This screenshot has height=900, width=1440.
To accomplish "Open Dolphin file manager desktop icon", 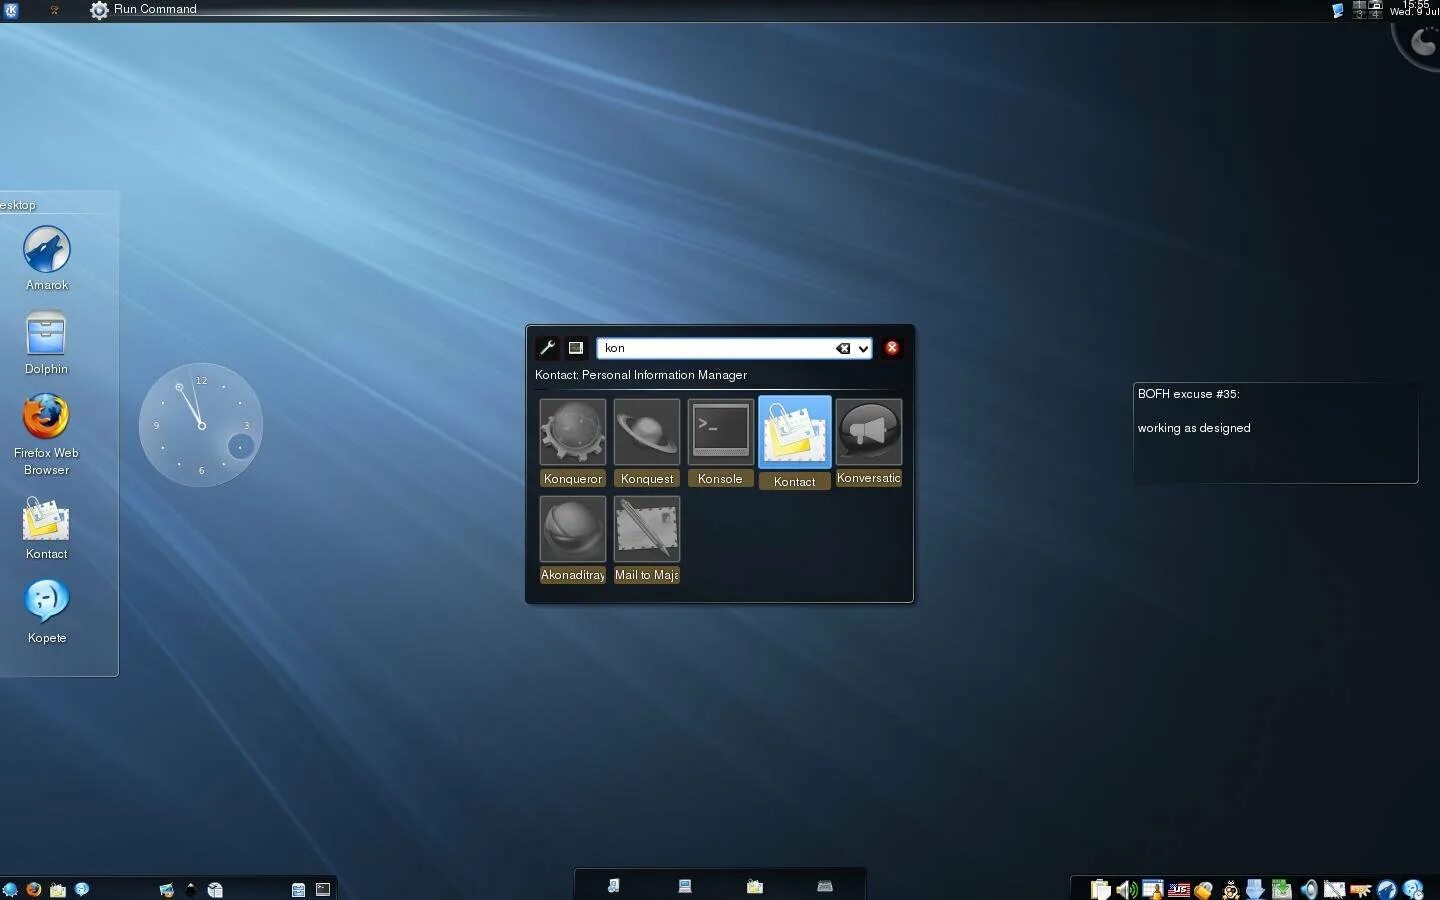I will click(x=47, y=343).
